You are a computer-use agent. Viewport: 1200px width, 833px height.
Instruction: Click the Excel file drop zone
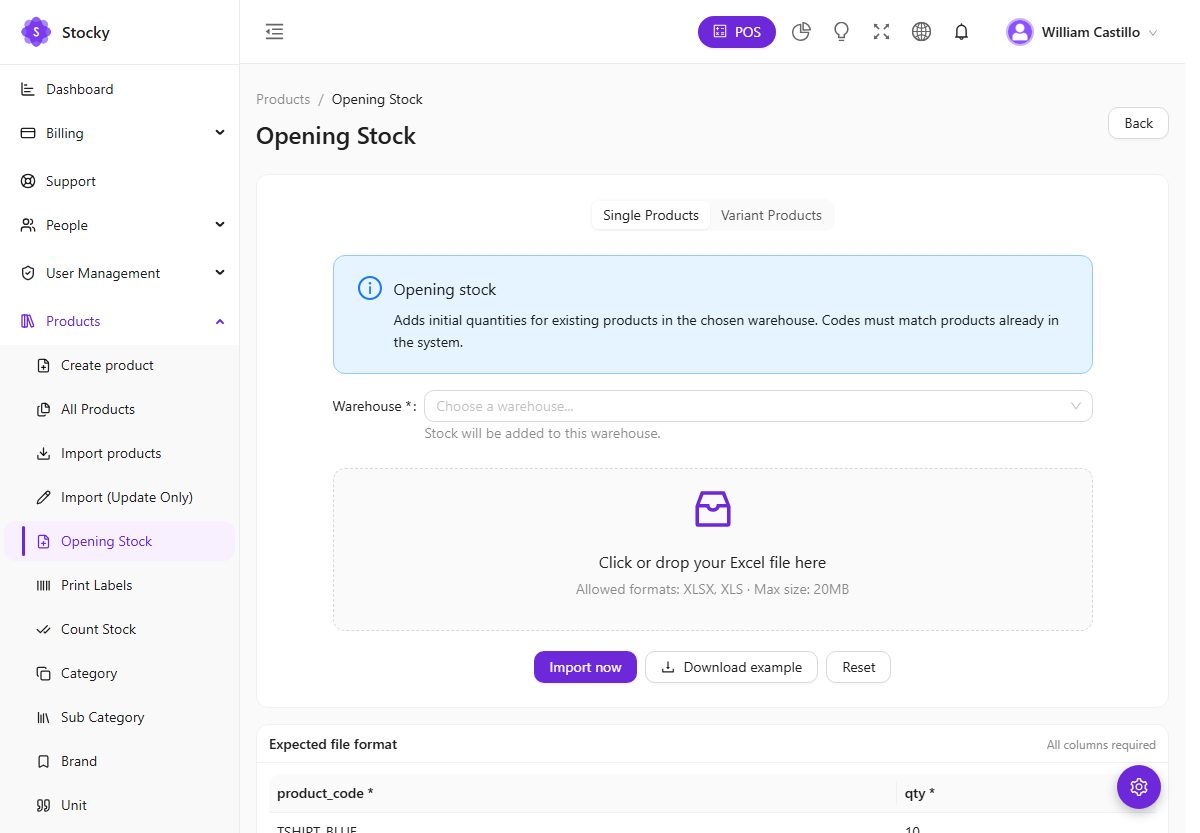pos(713,549)
